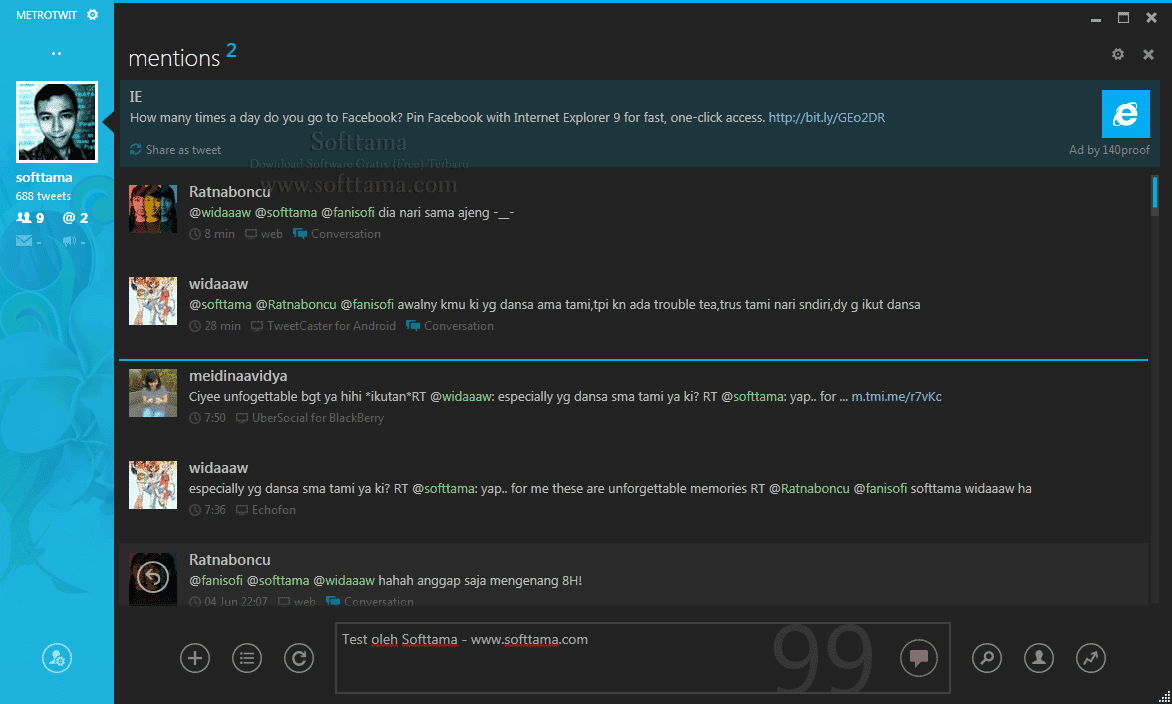Screen dimensions: 1172x704
Task: Refresh the timeline with the circular arrow icon
Action: coord(298,658)
